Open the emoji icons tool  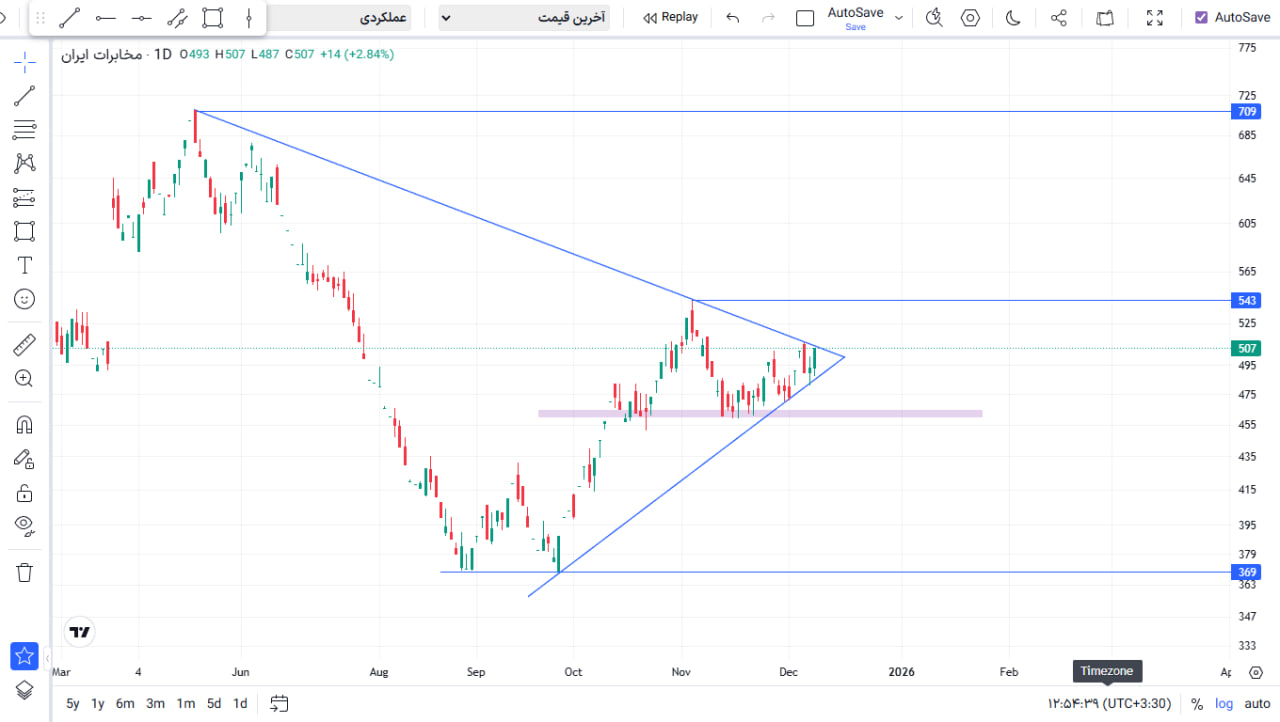coord(25,298)
